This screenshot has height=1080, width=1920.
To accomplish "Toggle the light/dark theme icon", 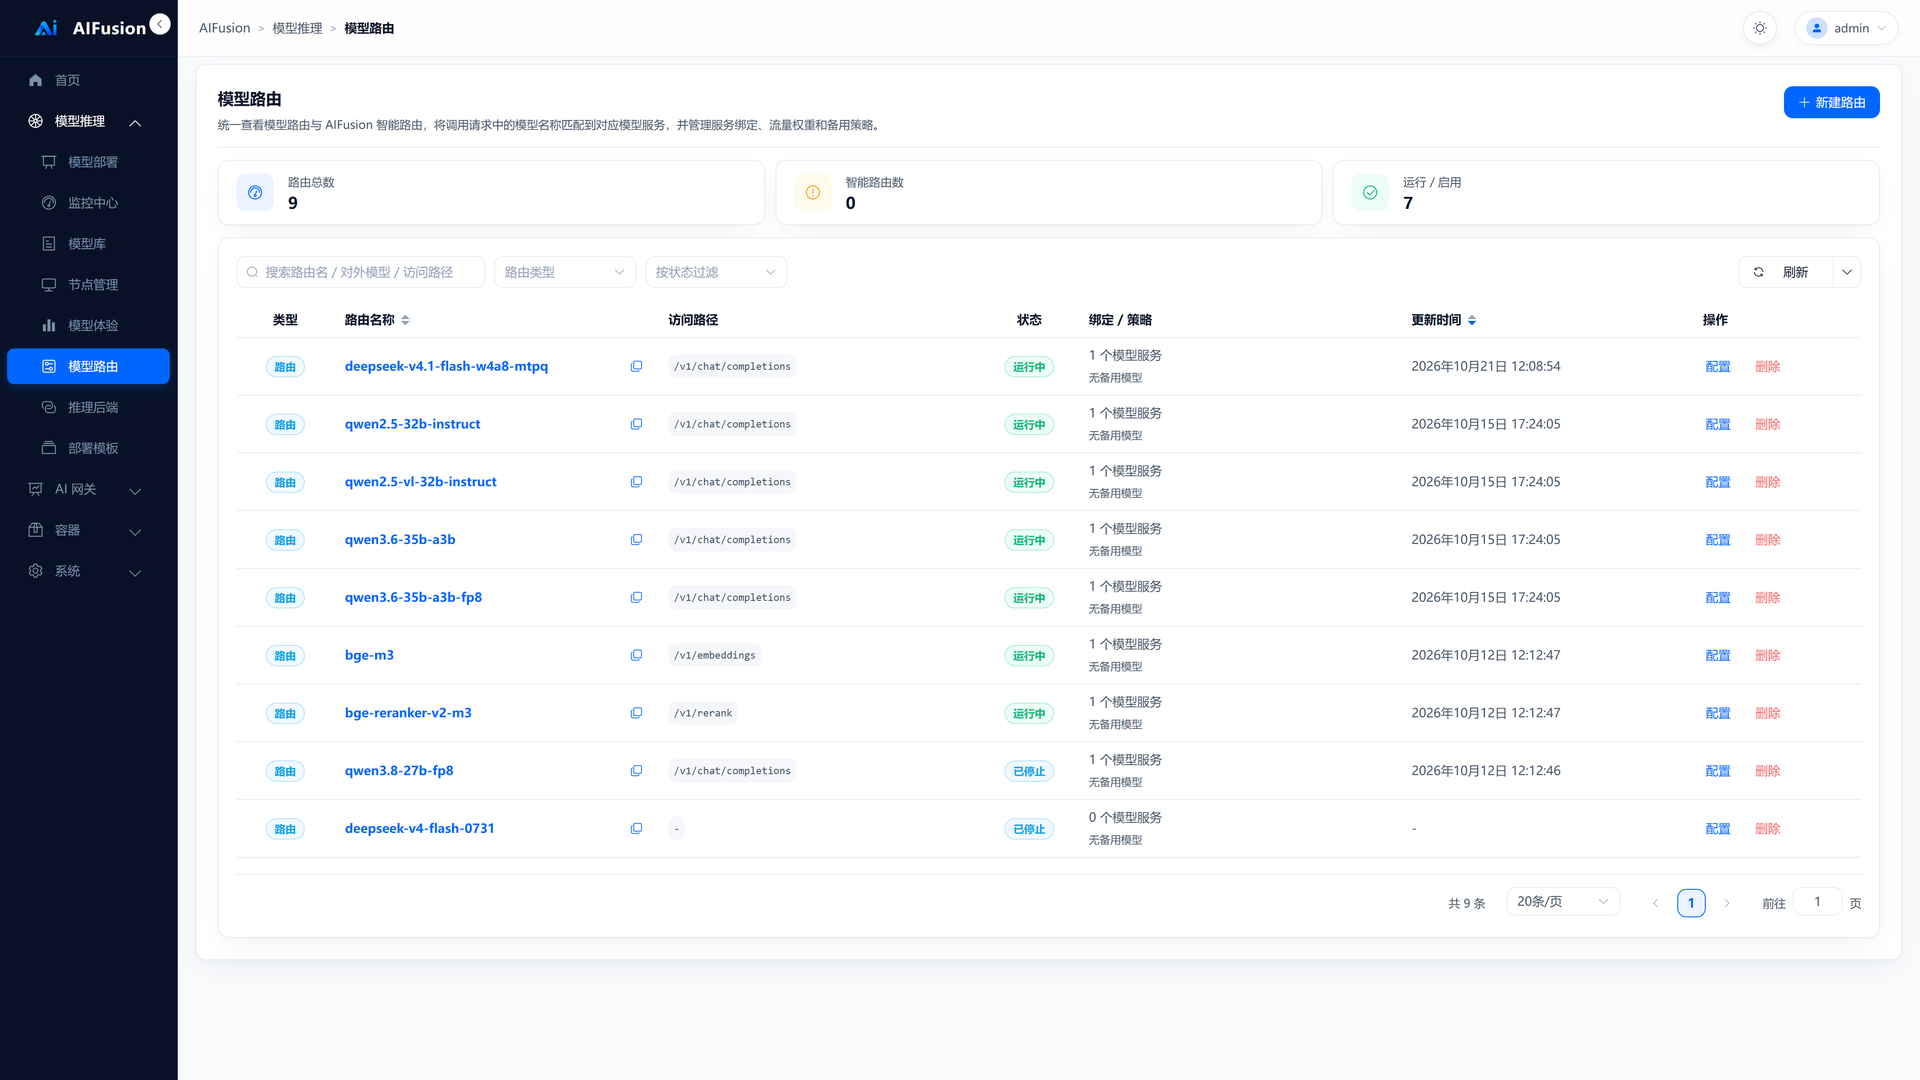I will (1760, 28).
